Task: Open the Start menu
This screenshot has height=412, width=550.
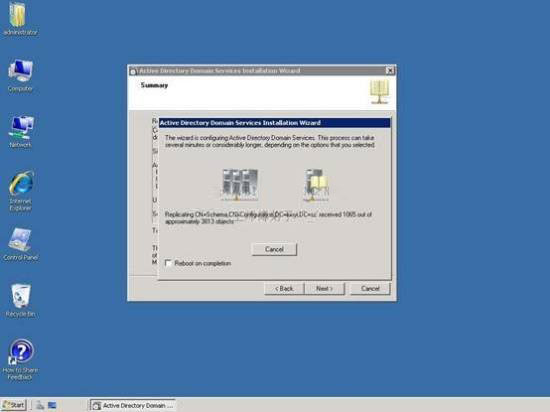Action: [14, 405]
